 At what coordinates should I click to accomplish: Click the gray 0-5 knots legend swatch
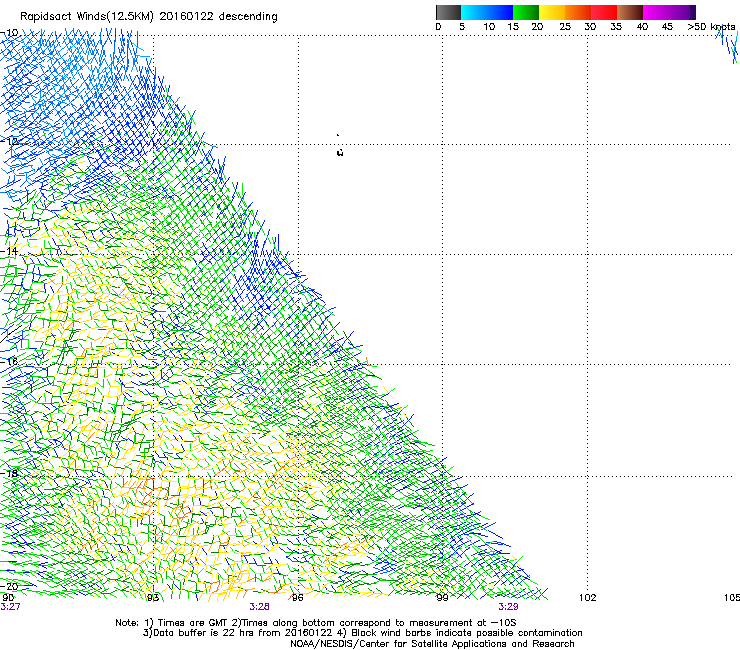coord(448,12)
